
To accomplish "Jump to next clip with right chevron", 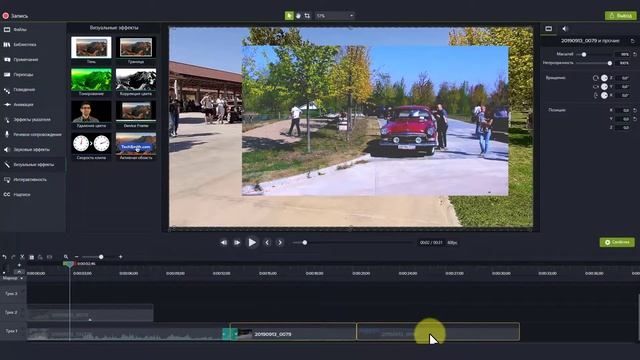I will (280, 242).
